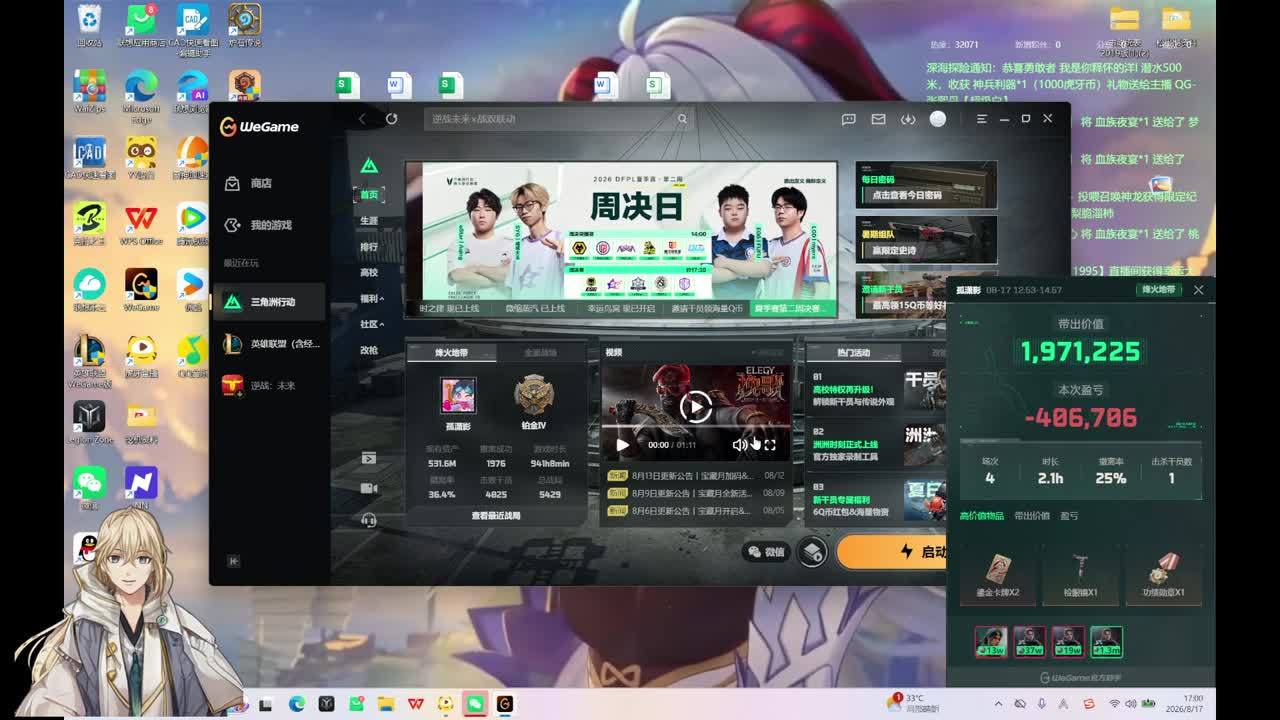The image size is (1280, 720).
Task: Go back using the WeGame back arrow
Action: tap(362, 119)
